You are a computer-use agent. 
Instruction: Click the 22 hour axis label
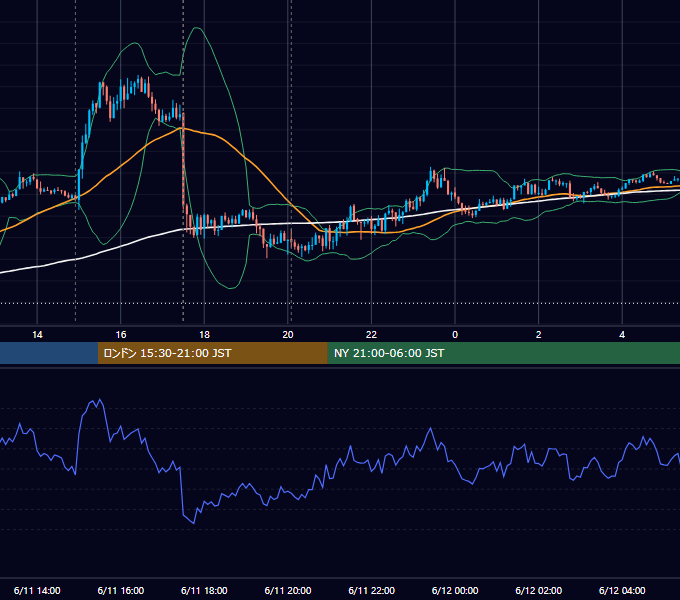[x=371, y=335]
